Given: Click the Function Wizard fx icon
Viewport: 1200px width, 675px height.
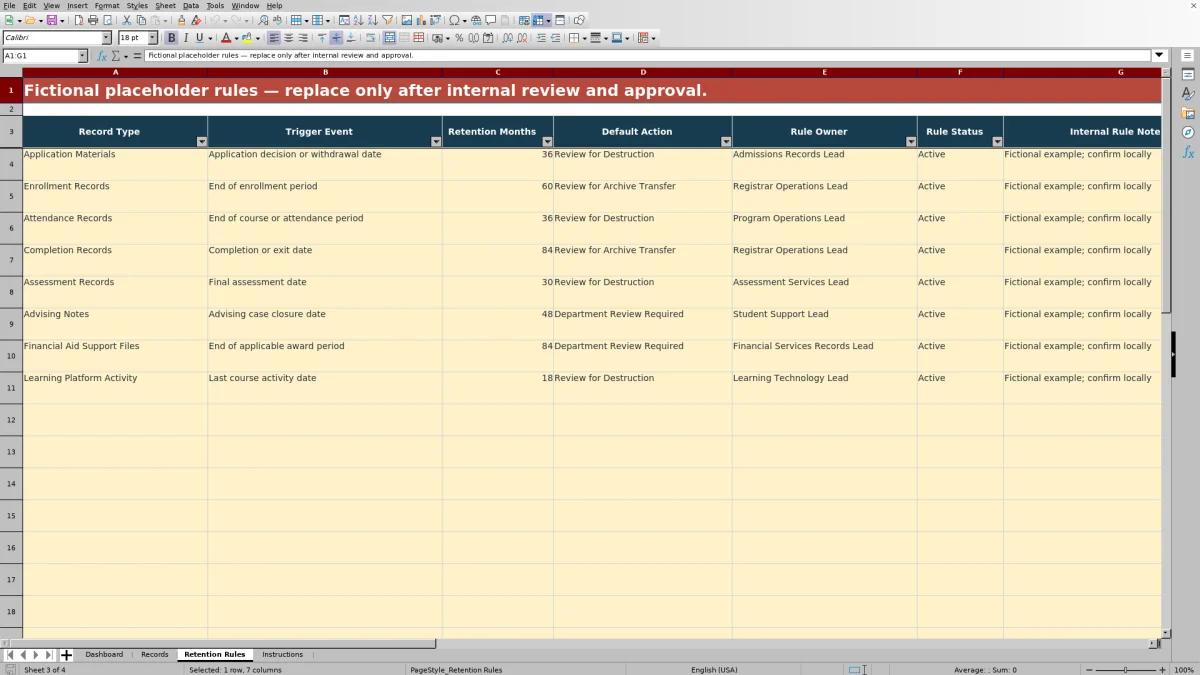Looking at the screenshot, I should (102, 56).
